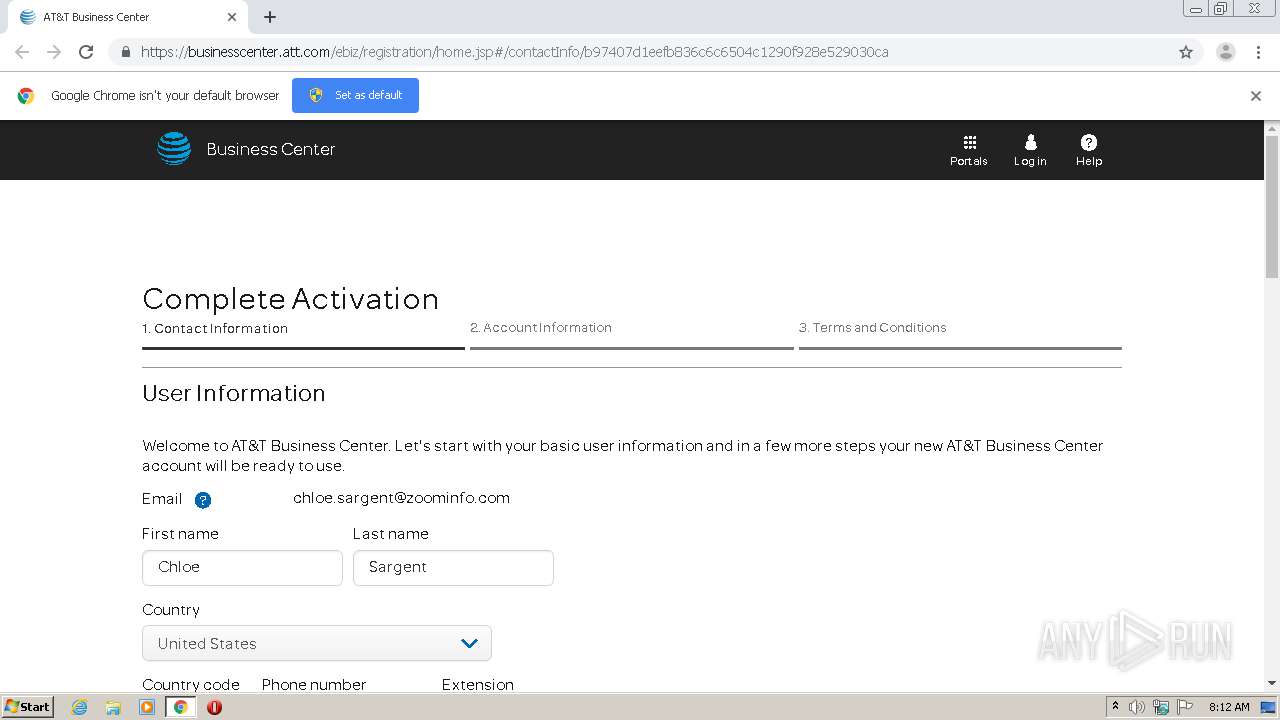Dismiss the default browser notification bar
Image resolution: width=1280 pixels, height=720 pixels.
[1256, 96]
